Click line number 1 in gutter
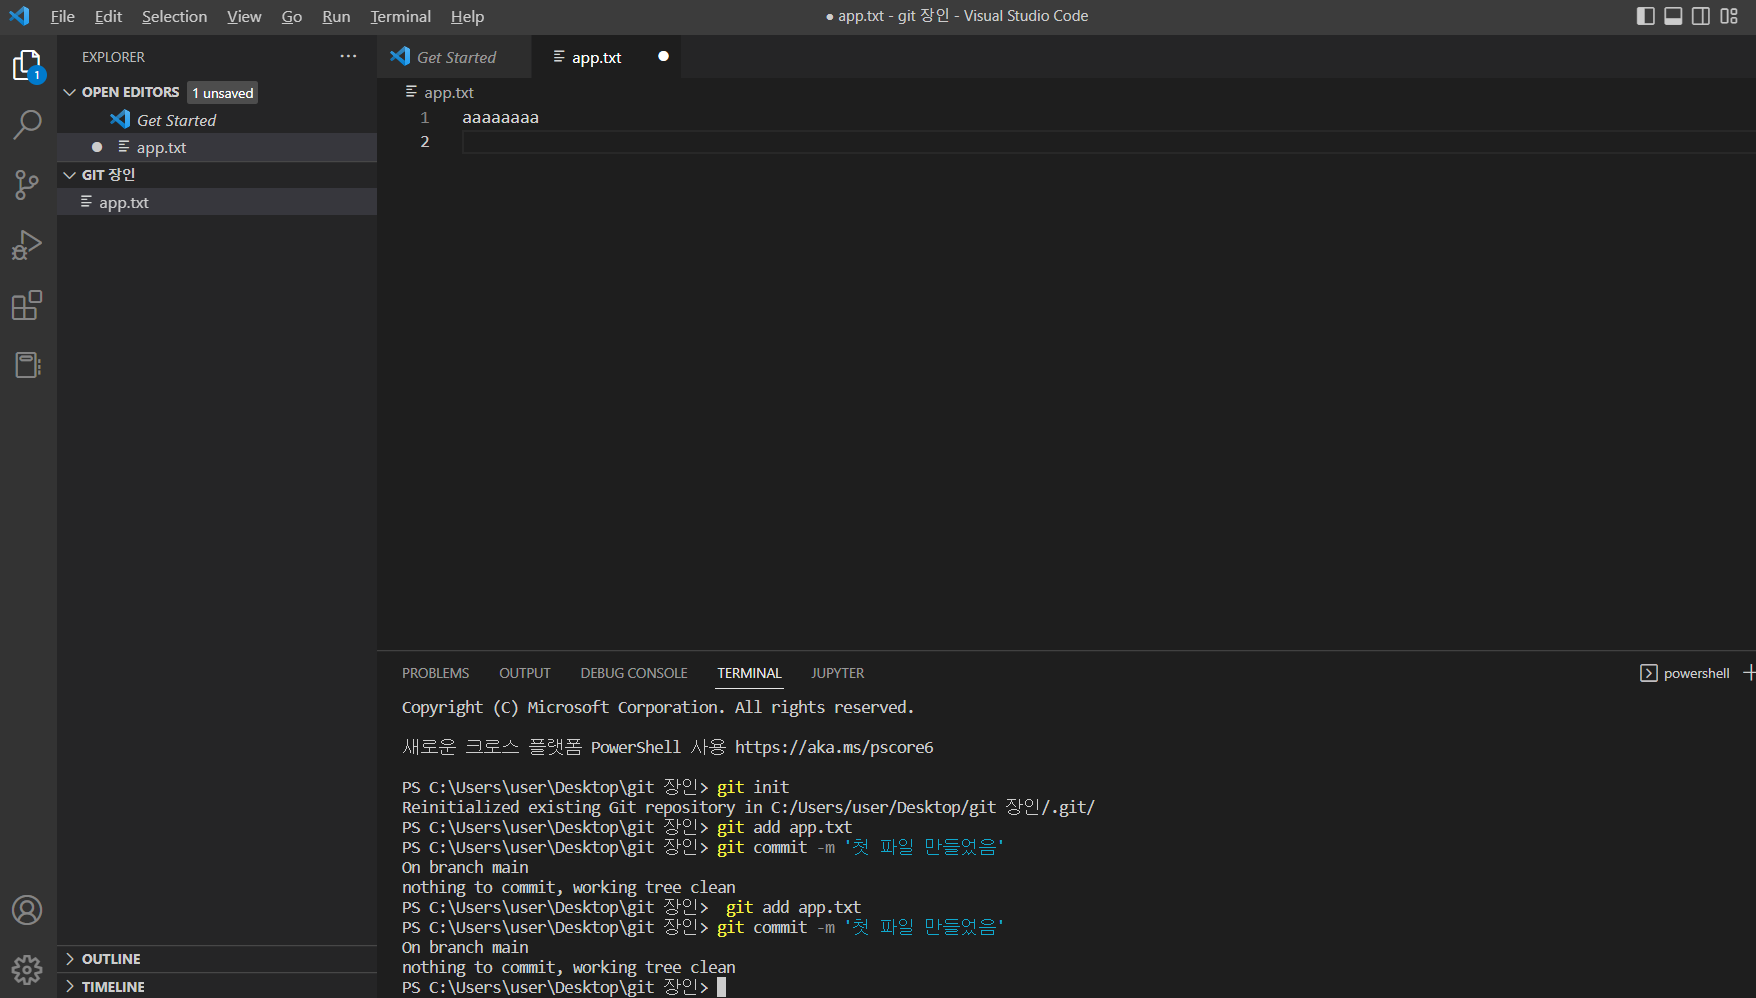 (x=425, y=117)
